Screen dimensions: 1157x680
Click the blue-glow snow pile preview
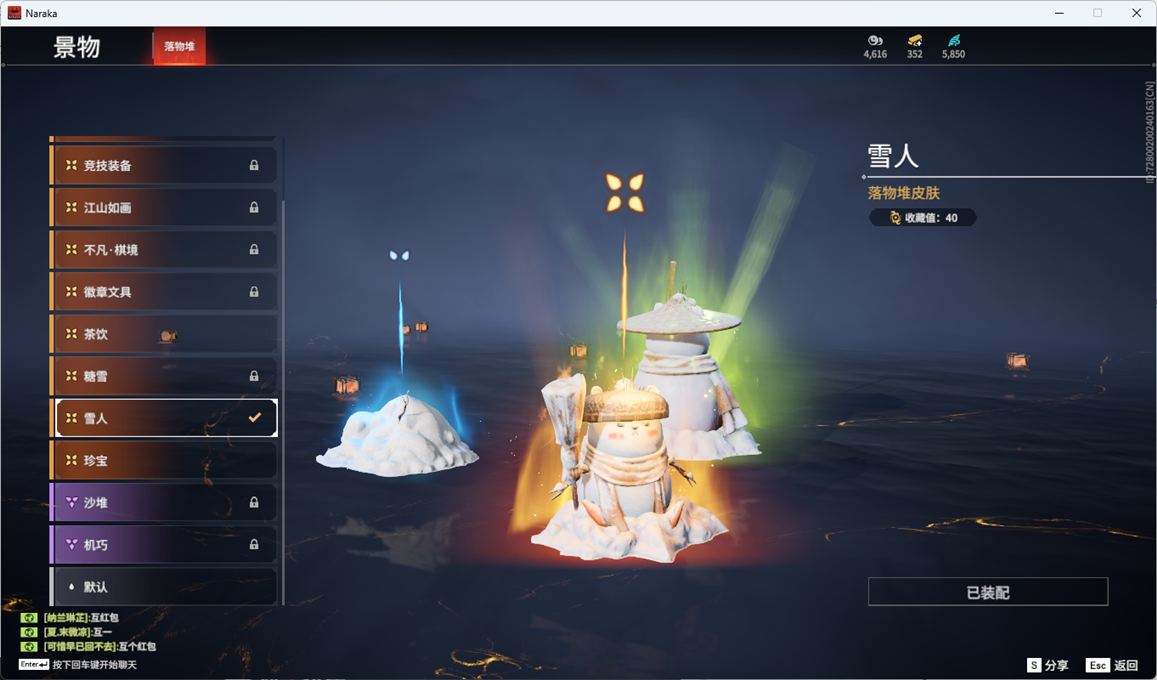[x=398, y=435]
